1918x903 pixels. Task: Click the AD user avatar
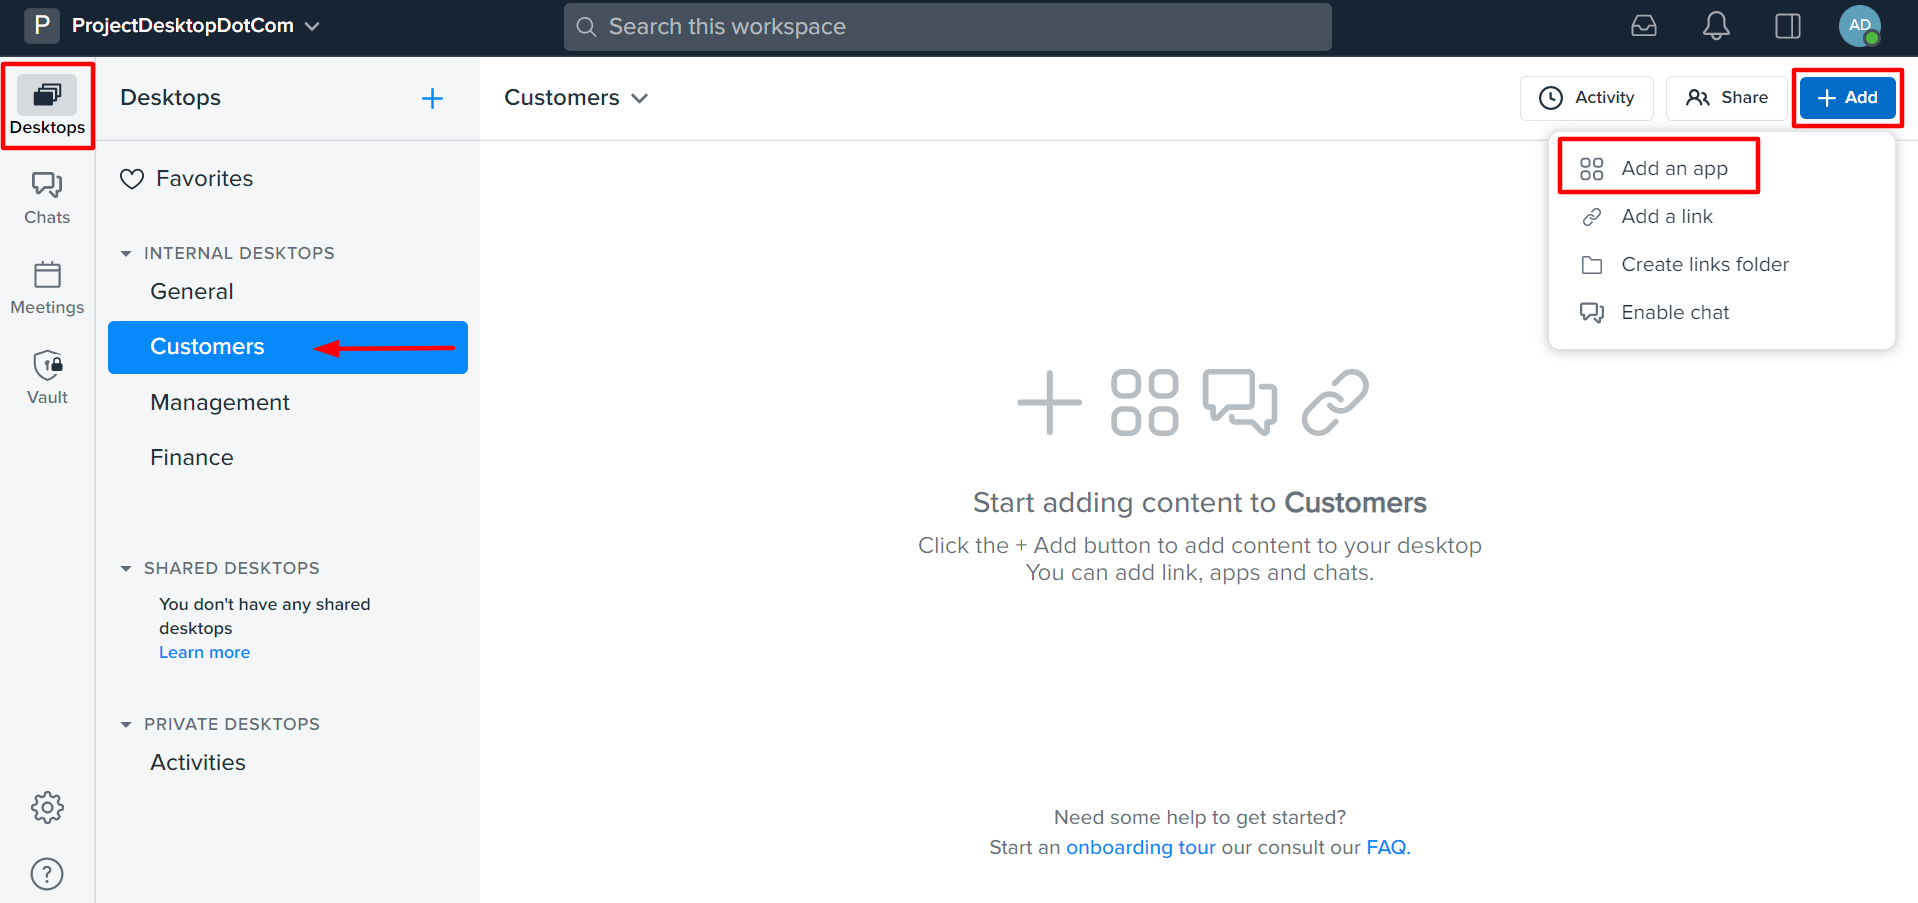click(x=1858, y=26)
